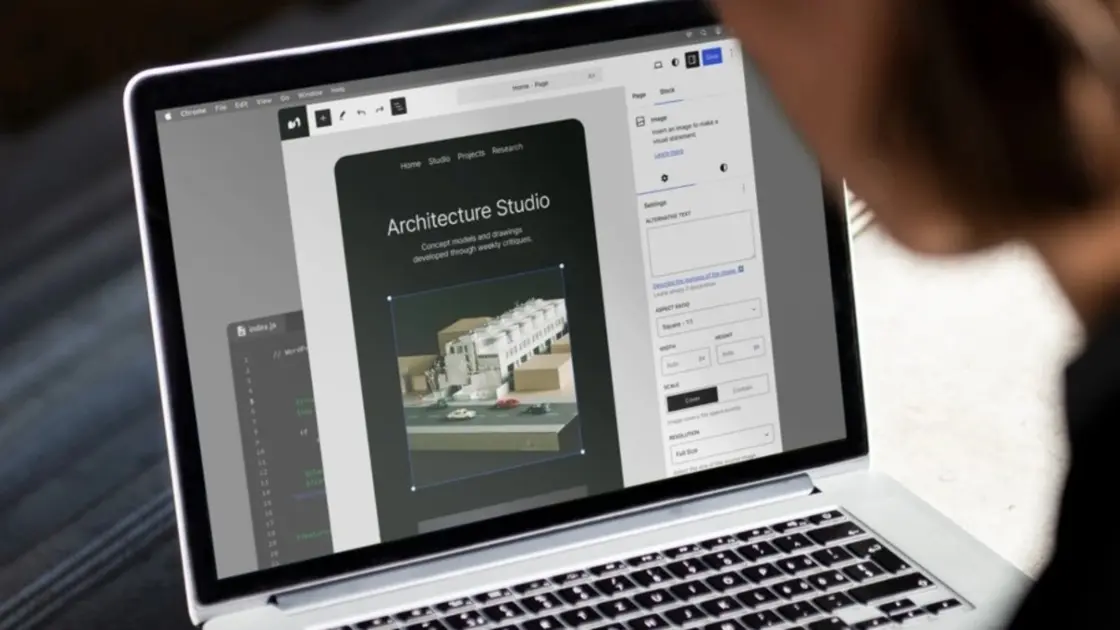1120x630 pixels.
Task: Click the Studio nav link on canvas
Action: (x=439, y=160)
